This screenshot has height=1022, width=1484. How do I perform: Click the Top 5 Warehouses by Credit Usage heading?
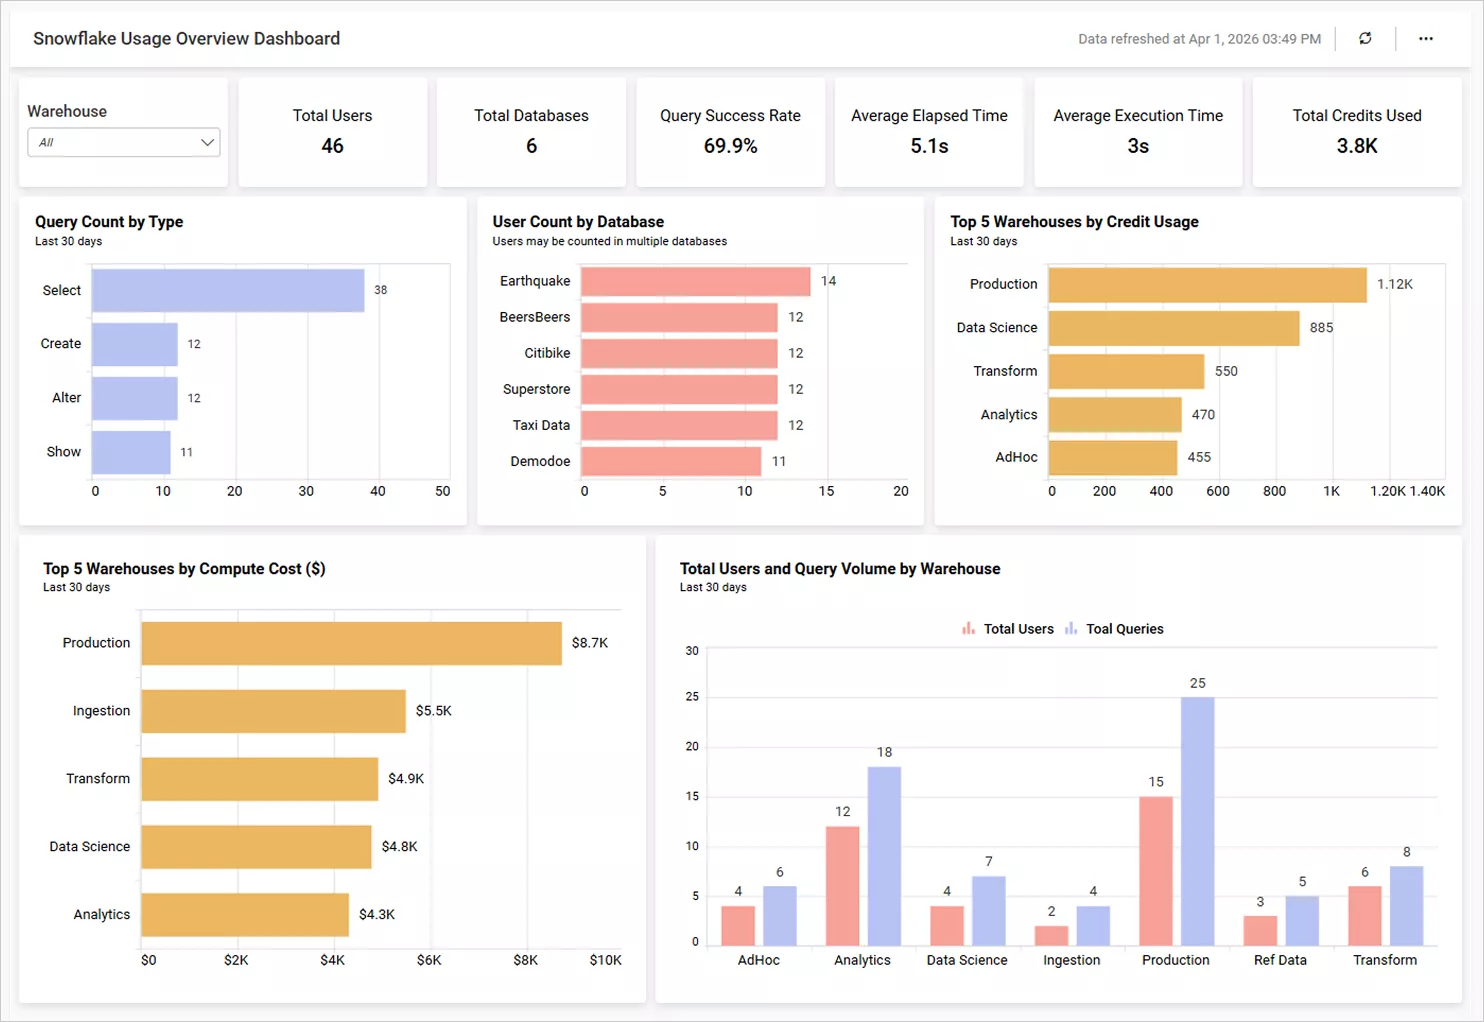point(1074,222)
